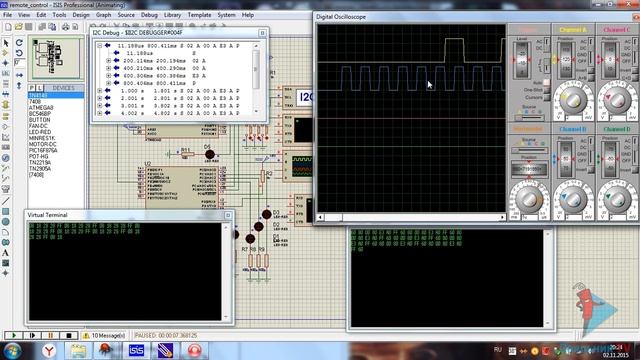Toggle the trigger Auto button
This screenshot has width=640, height=360.
547,83
